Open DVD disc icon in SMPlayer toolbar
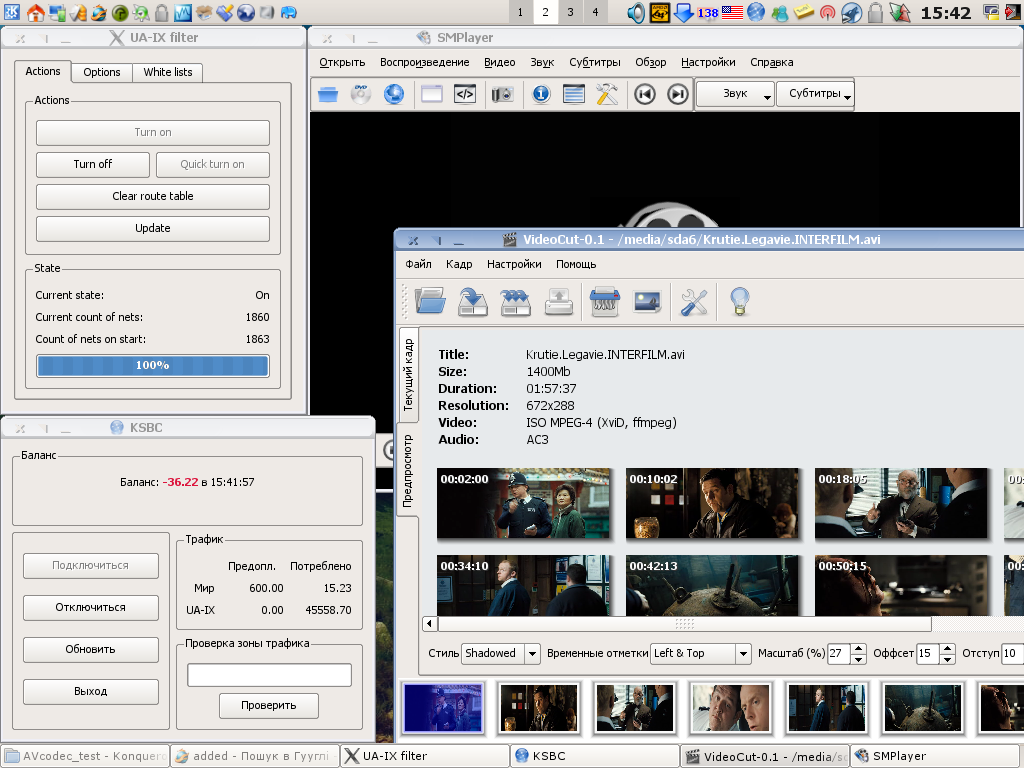 tap(361, 94)
